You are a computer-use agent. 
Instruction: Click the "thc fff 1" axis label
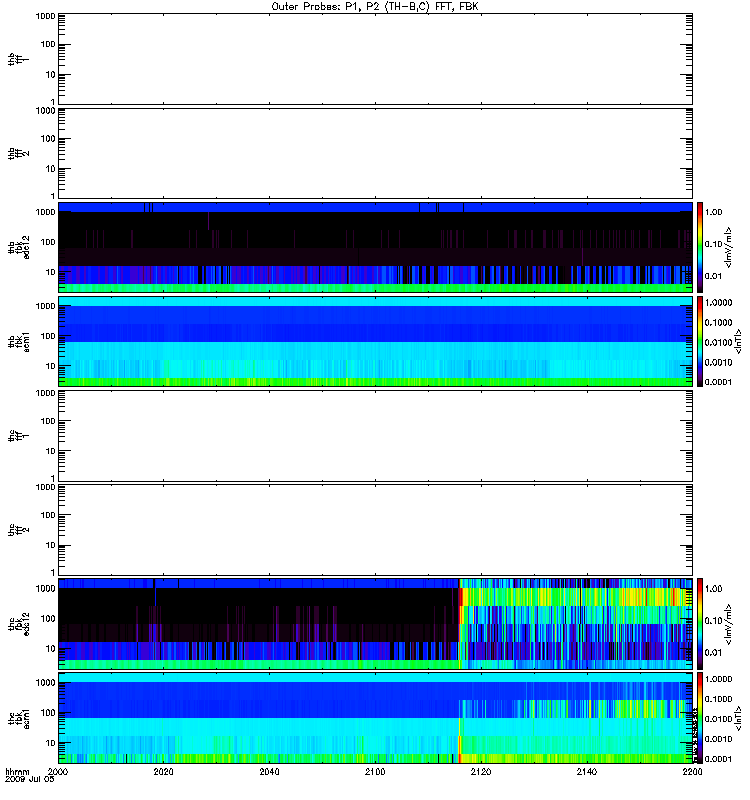point(18,436)
